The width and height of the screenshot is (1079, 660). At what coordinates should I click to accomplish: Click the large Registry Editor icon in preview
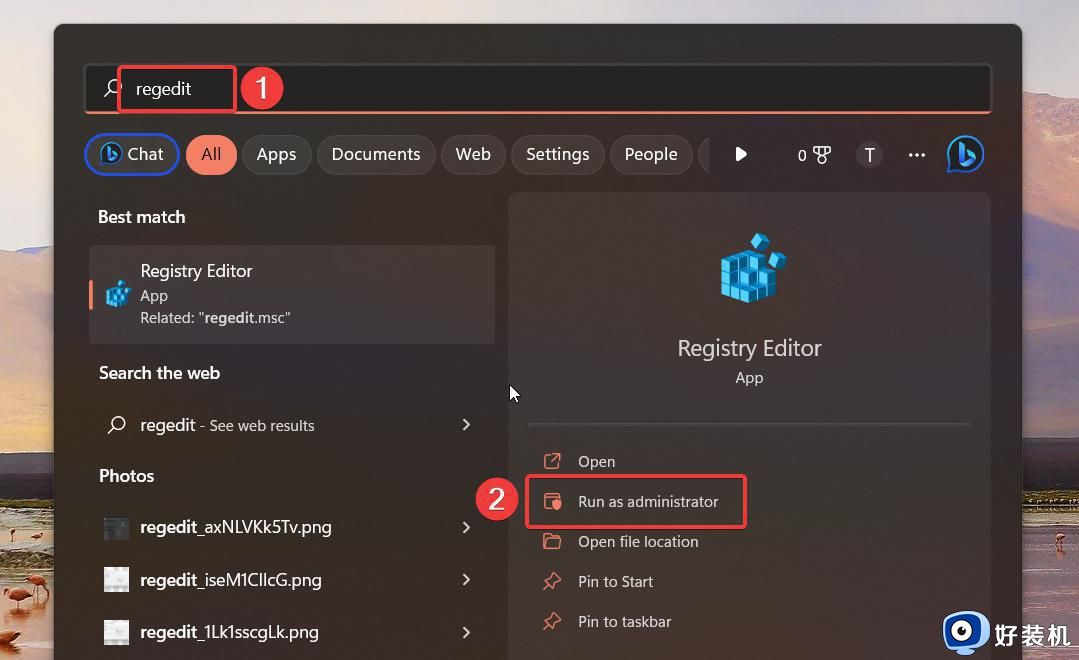pyautogui.click(x=749, y=268)
